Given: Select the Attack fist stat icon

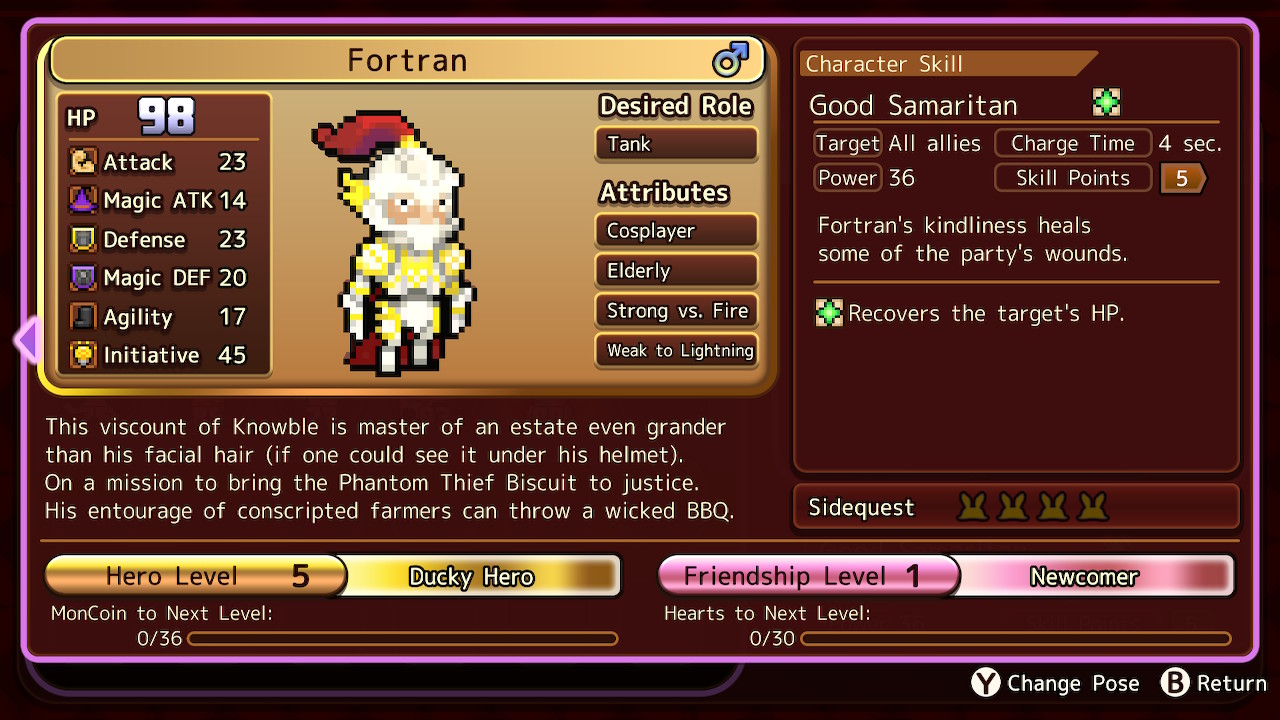Looking at the screenshot, I should coord(83,162).
